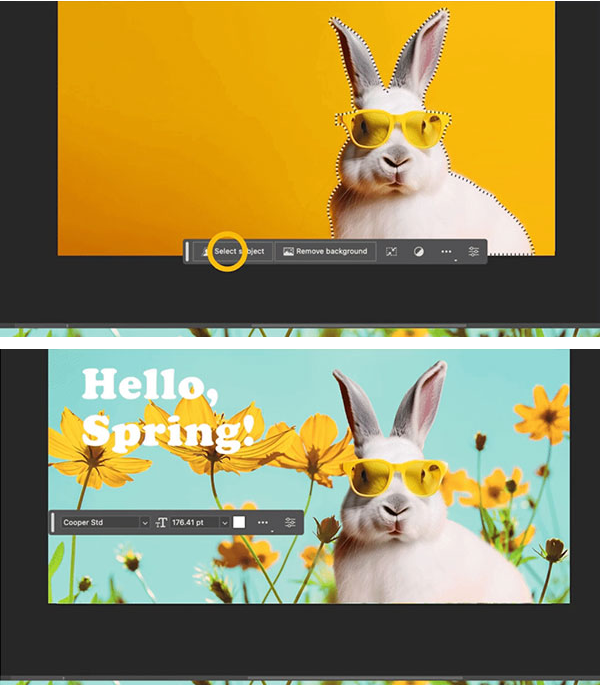
Task: Click the font size T icon
Action: click(x=161, y=522)
